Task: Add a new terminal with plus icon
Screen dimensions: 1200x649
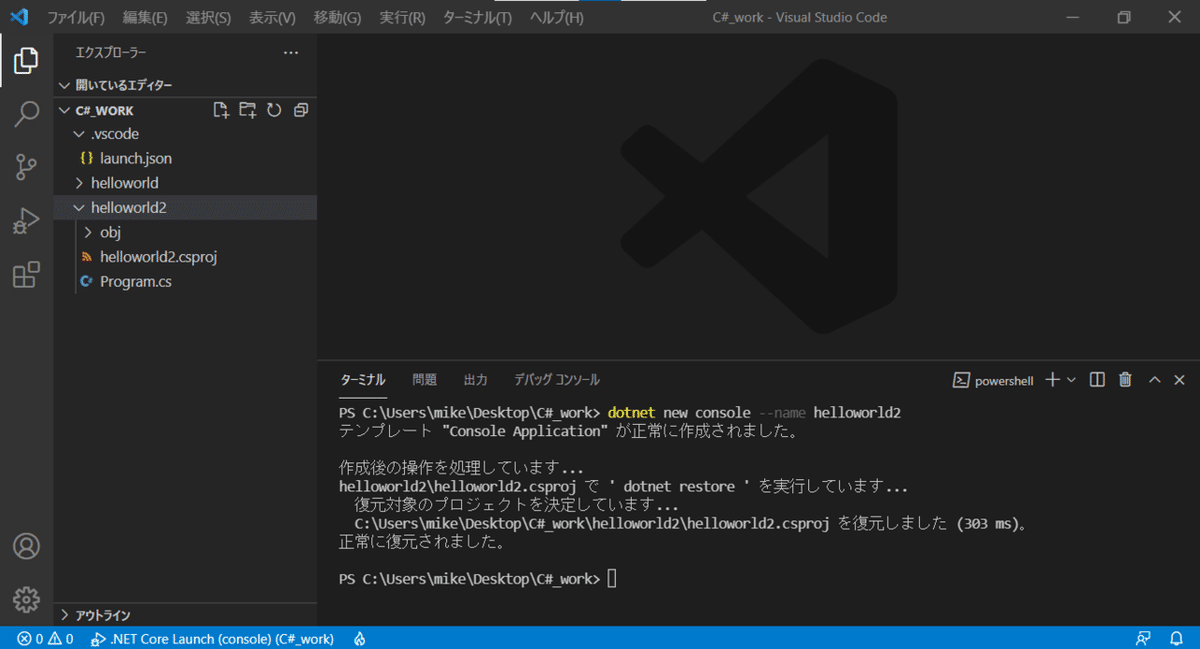Action: (x=1052, y=380)
